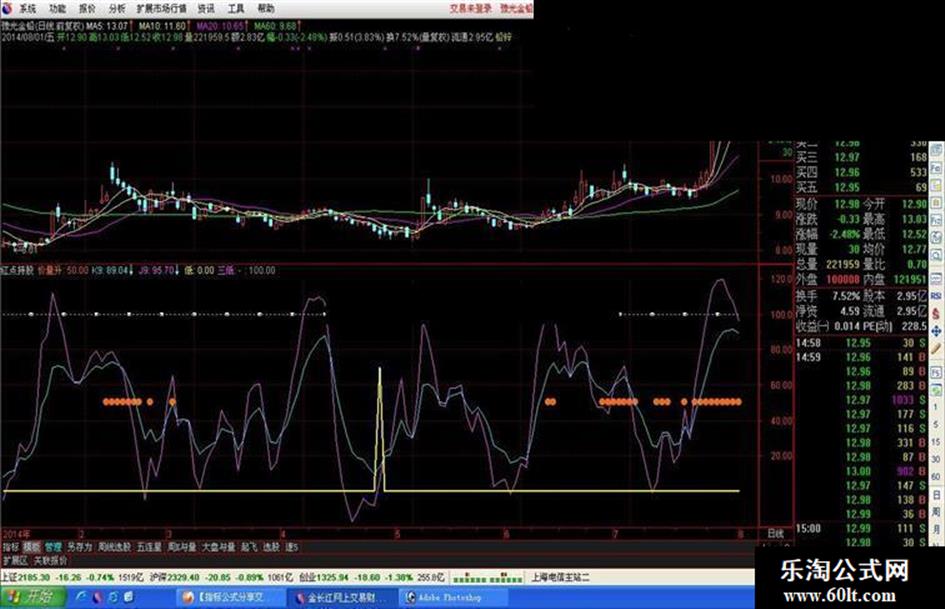This screenshot has width=945, height=609.
Task: Open the 分析 menu
Action: coord(118,8)
